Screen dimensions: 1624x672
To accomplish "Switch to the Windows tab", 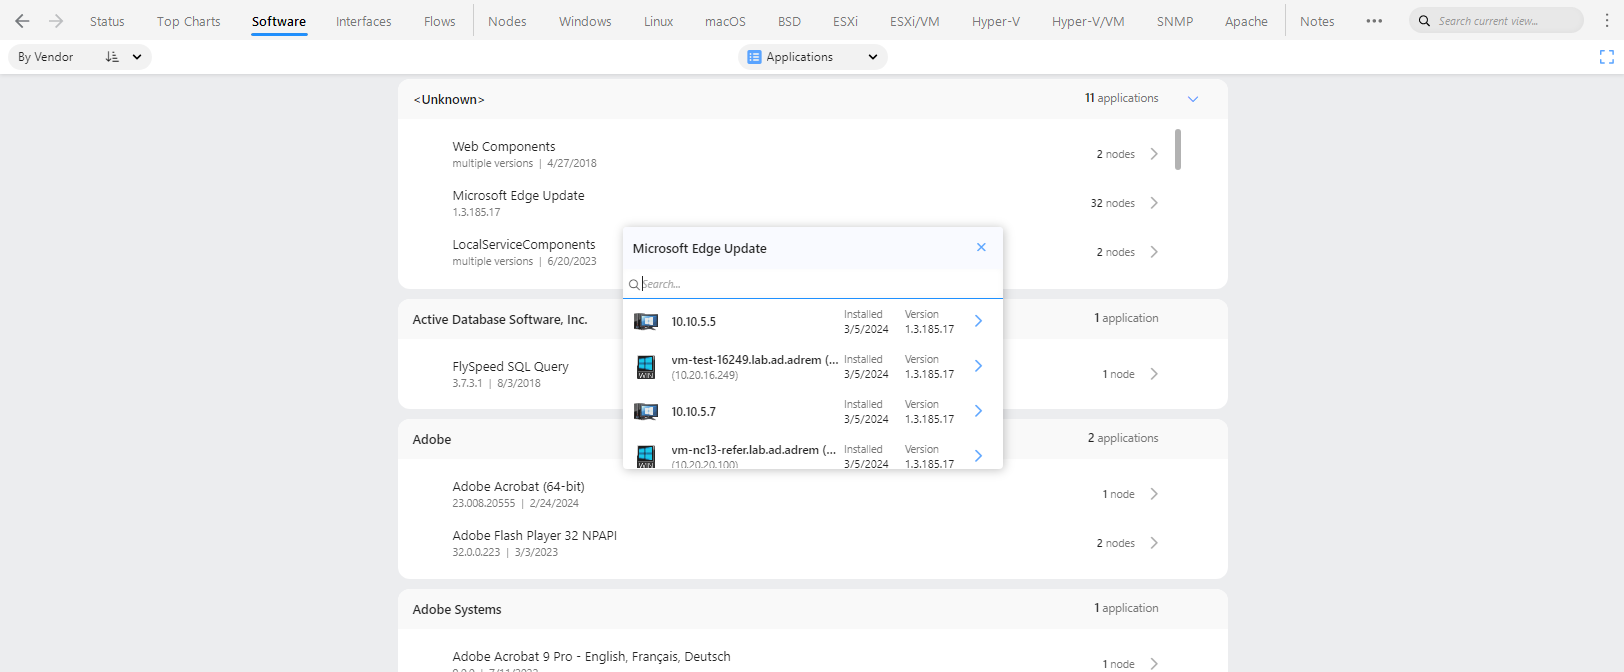I will 585,21.
